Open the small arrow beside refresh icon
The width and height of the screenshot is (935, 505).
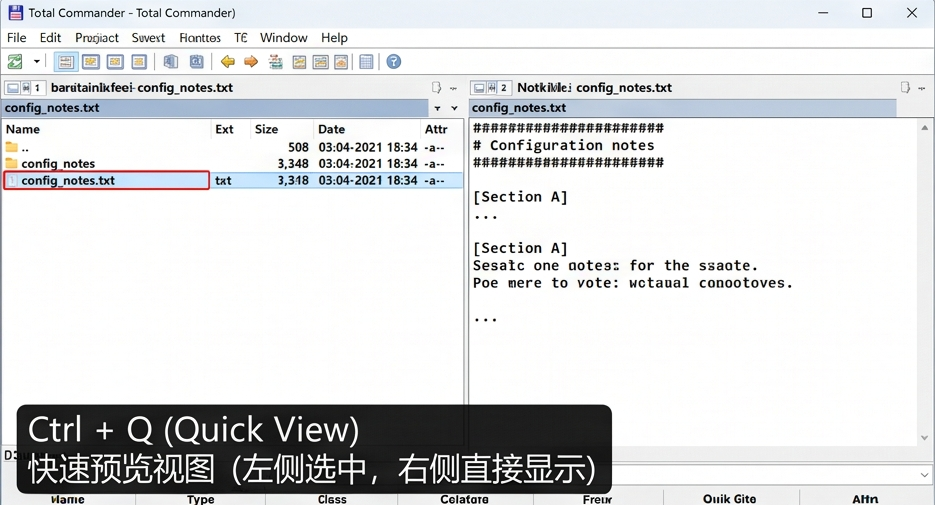point(36,61)
